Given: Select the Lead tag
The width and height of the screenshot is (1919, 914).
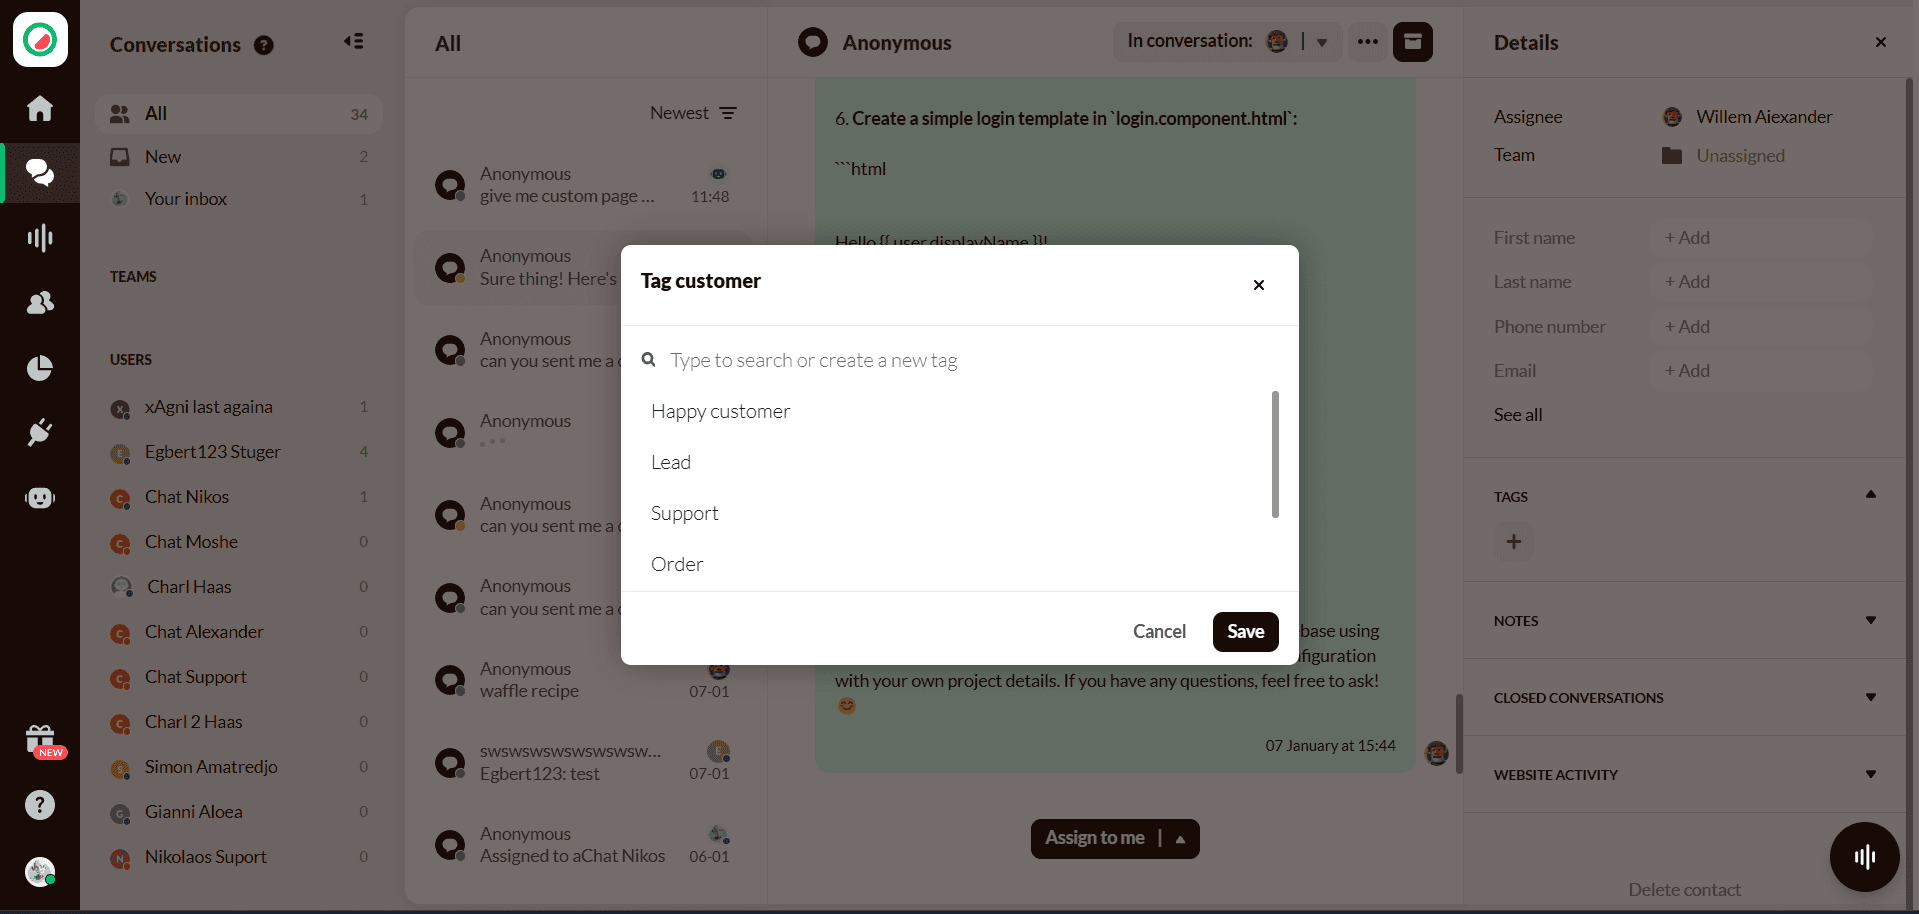Looking at the screenshot, I should 671,462.
